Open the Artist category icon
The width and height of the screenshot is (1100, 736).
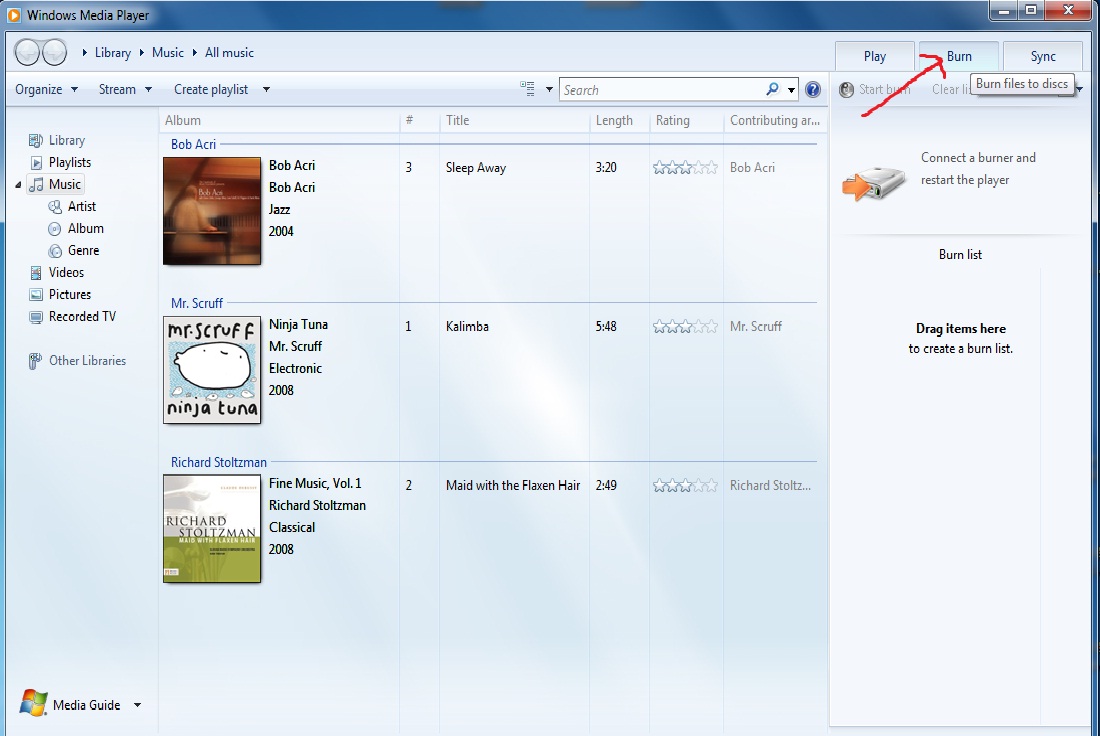click(55, 207)
